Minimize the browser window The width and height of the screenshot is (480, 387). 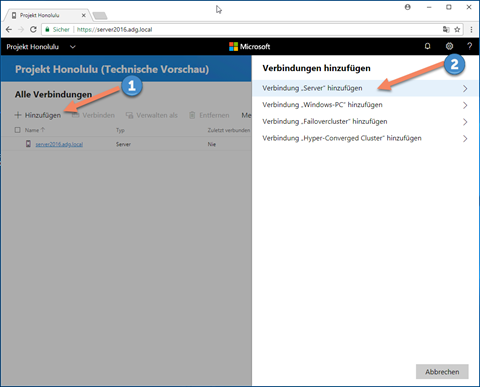[429, 7]
